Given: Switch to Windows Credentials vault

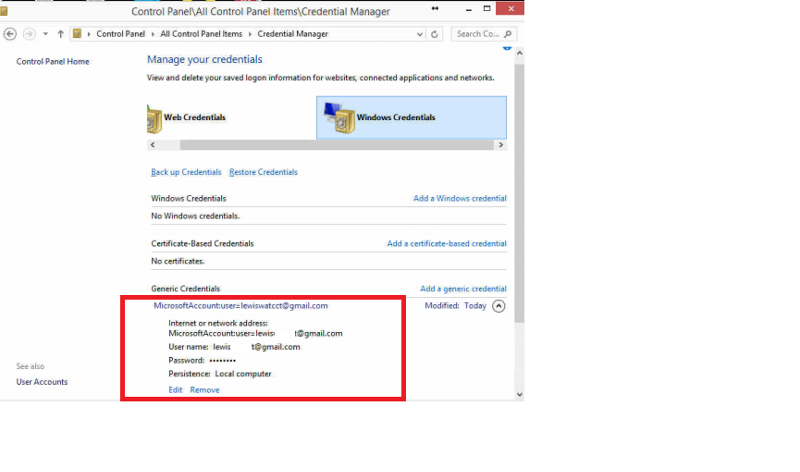Looking at the screenshot, I should [411, 117].
